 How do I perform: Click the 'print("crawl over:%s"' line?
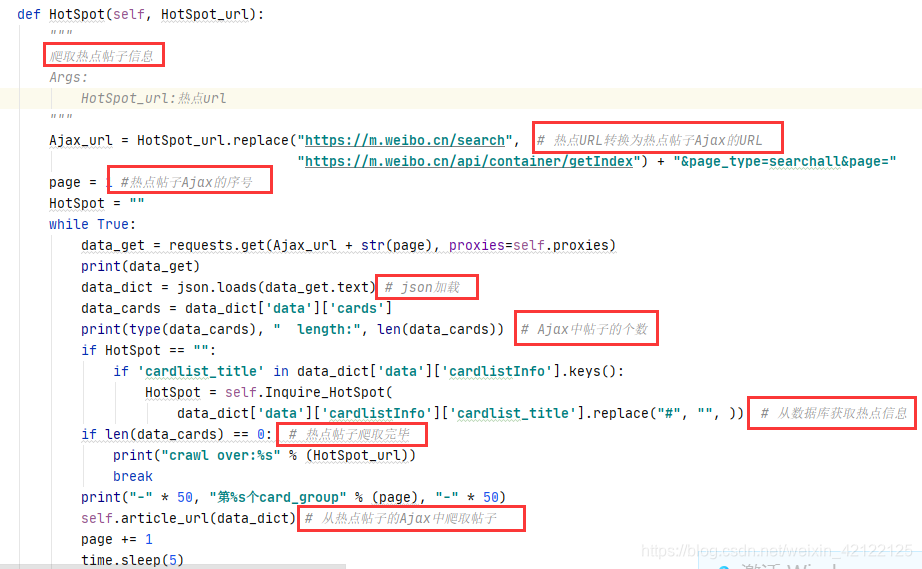pyautogui.click(x=264, y=456)
